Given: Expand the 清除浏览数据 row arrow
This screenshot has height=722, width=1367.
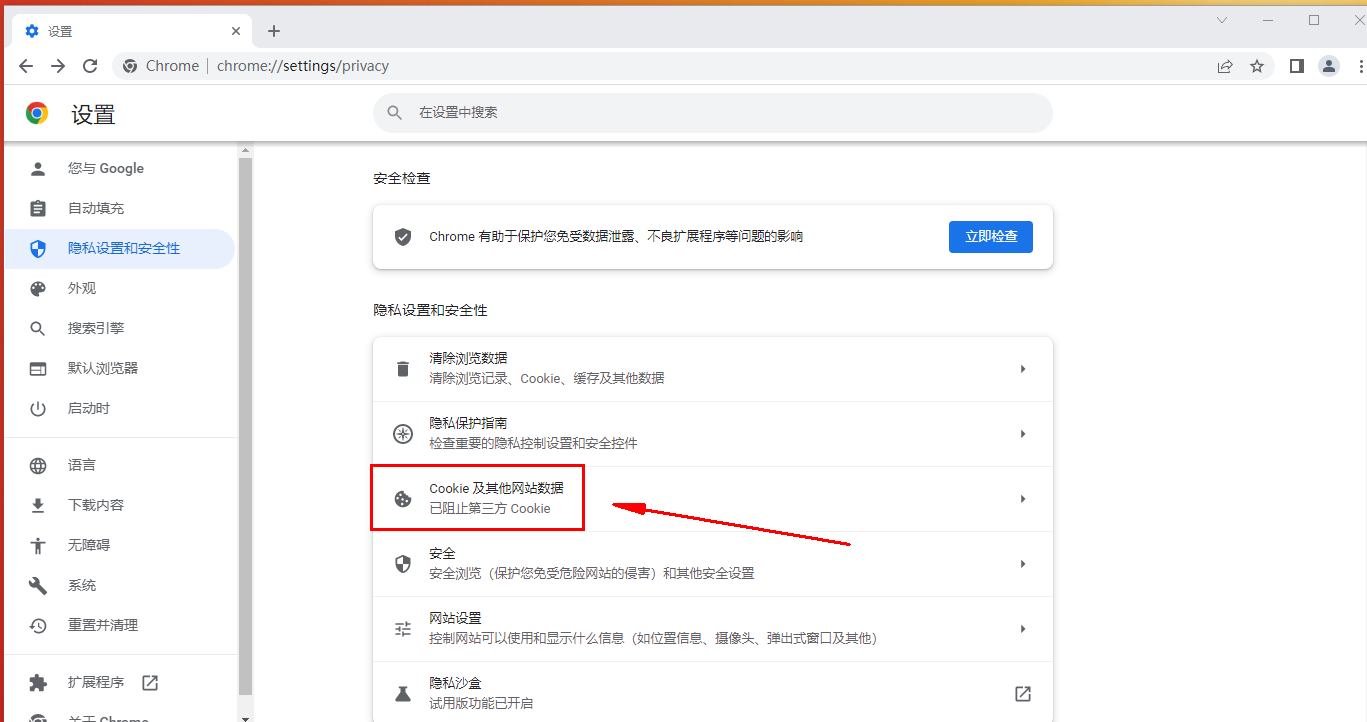Looking at the screenshot, I should tap(1022, 369).
